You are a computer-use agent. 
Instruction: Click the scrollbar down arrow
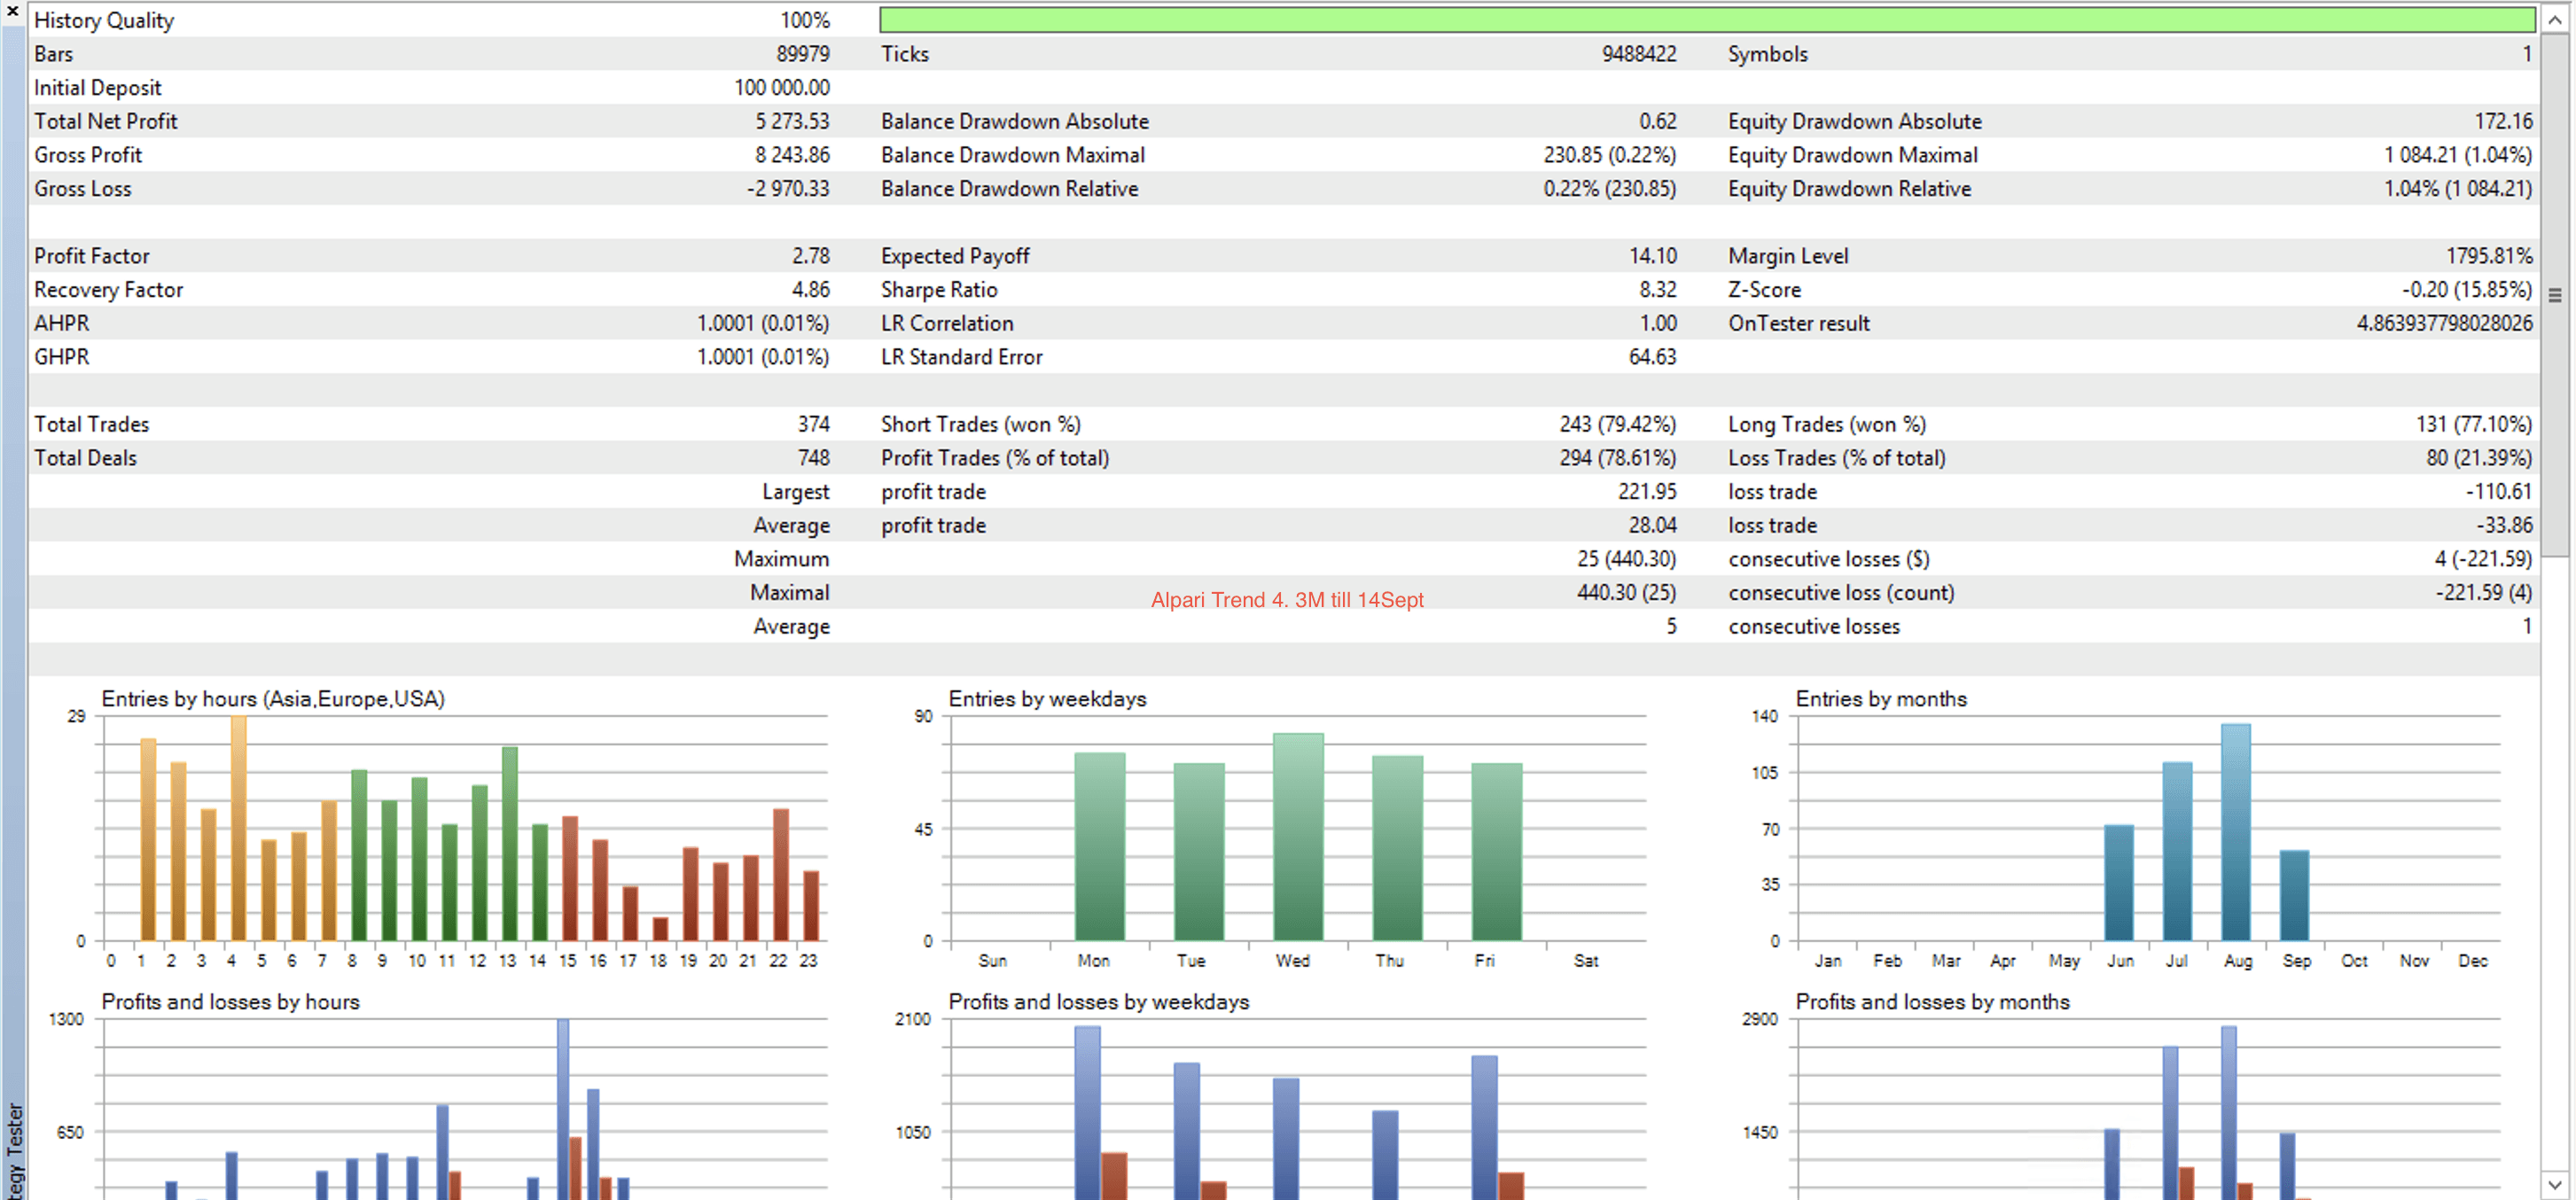pos(2555,1184)
